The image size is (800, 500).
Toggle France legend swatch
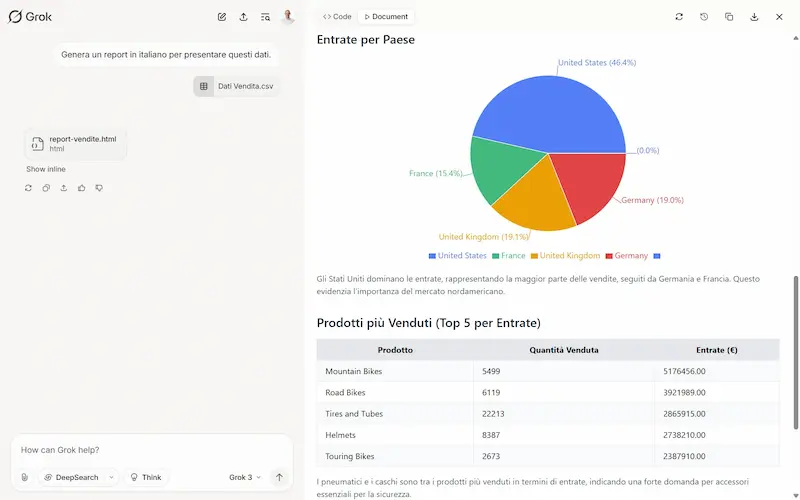(x=495, y=256)
